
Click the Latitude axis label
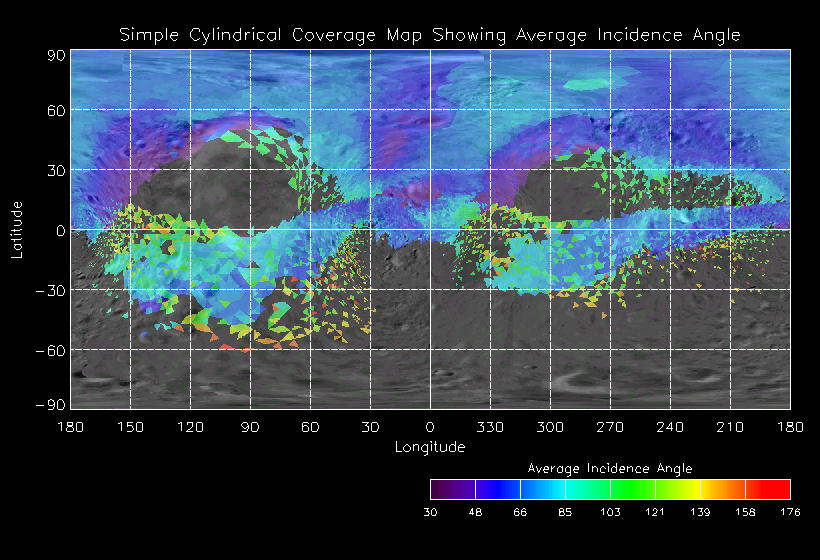tap(17, 230)
